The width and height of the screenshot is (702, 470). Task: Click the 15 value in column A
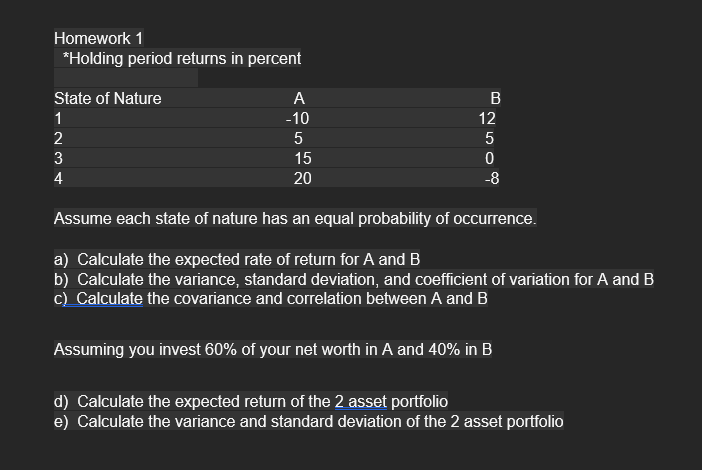[x=303, y=158]
